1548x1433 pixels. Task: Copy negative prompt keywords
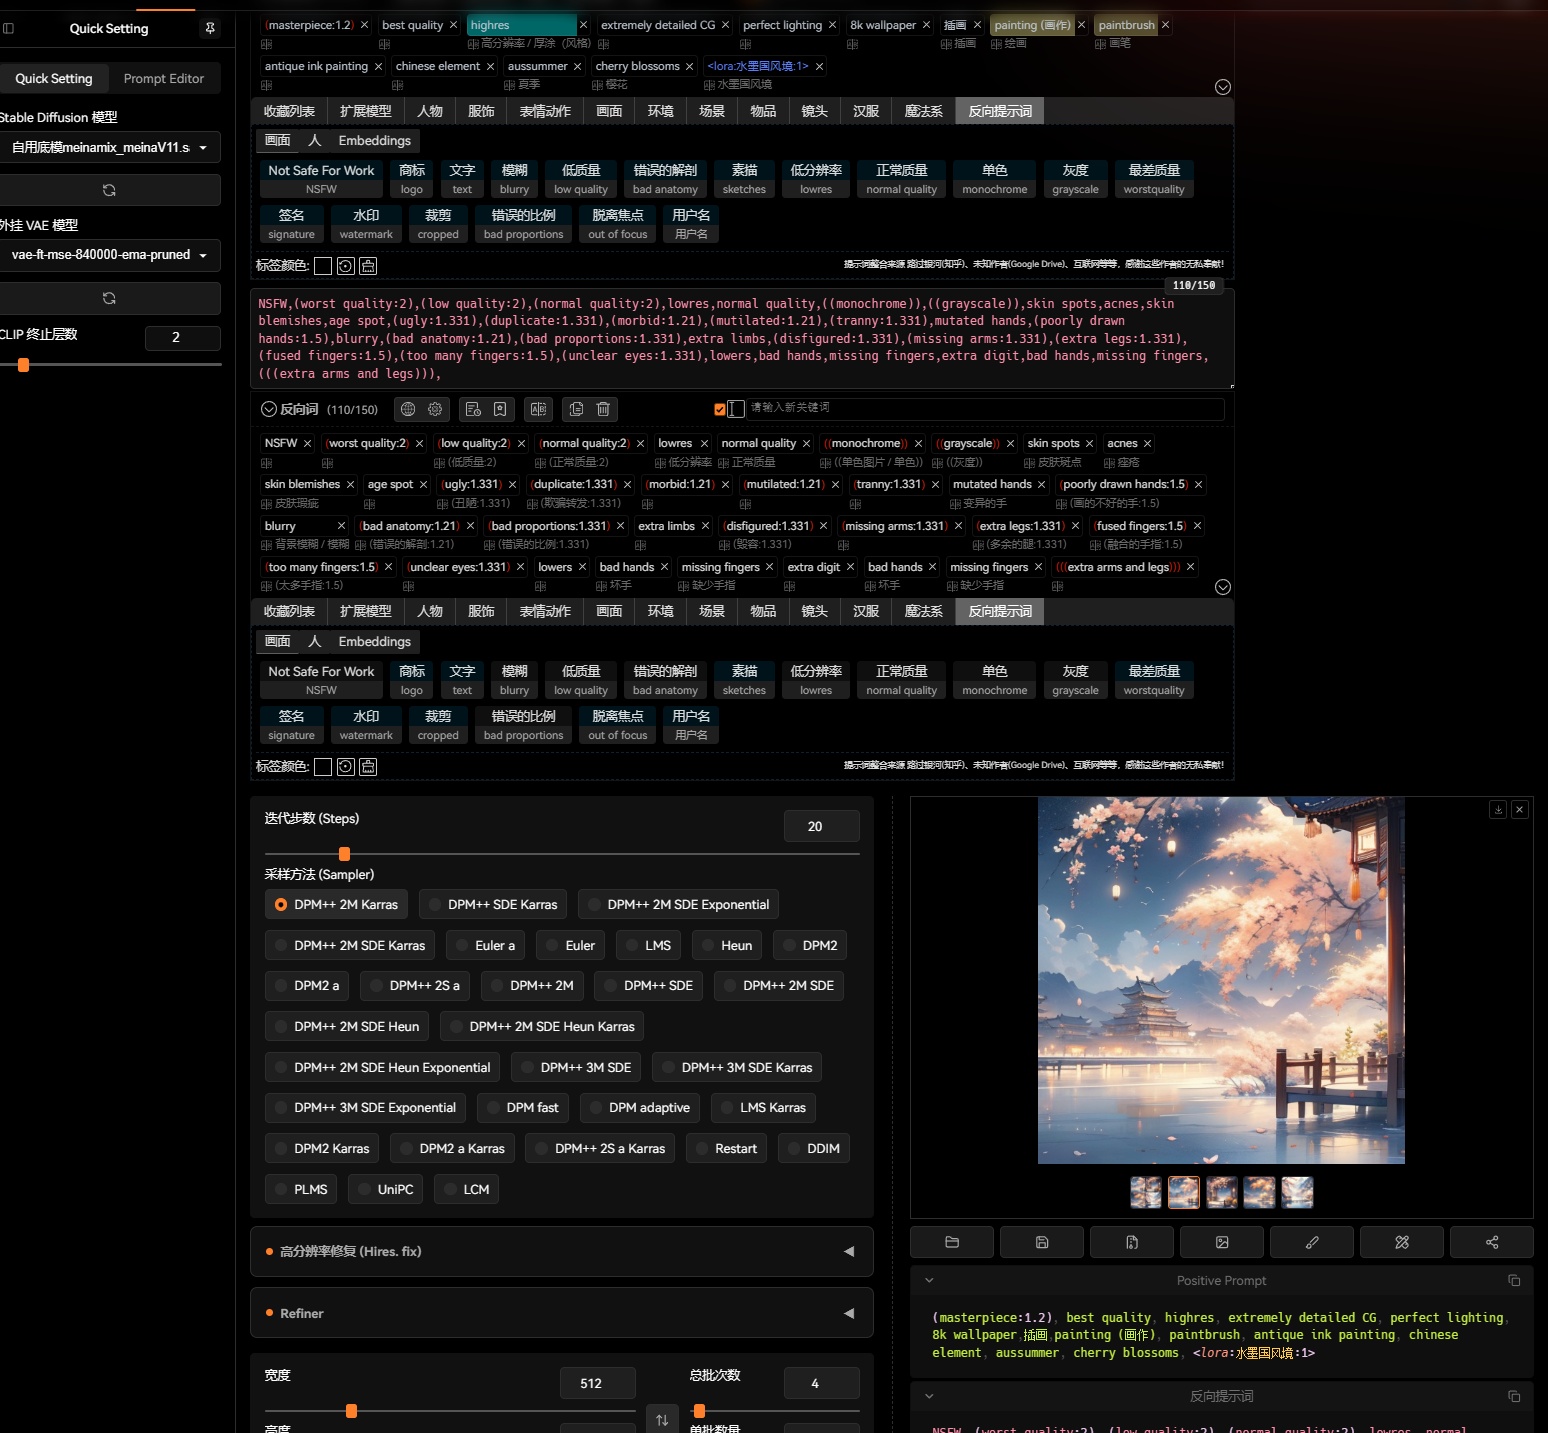(576, 409)
